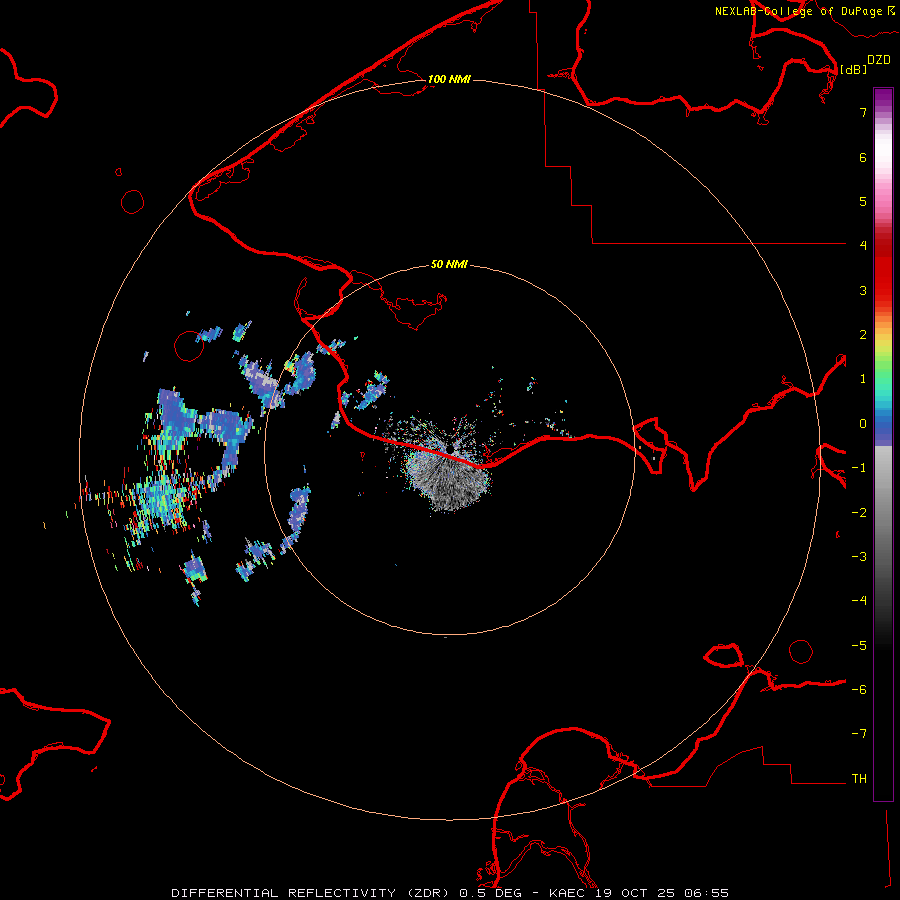Click the 06:55 timestamp
The width and height of the screenshot is (900, 900).
707,893
